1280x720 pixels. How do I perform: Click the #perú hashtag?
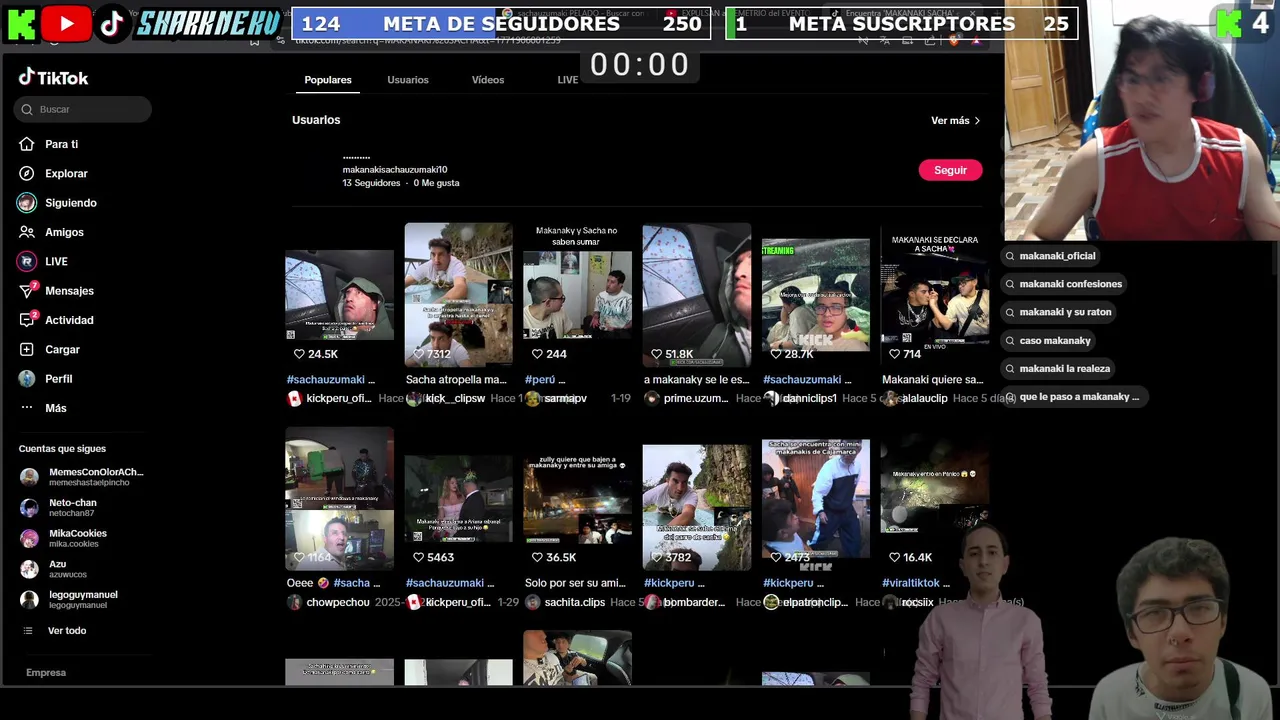click(540, 380)
